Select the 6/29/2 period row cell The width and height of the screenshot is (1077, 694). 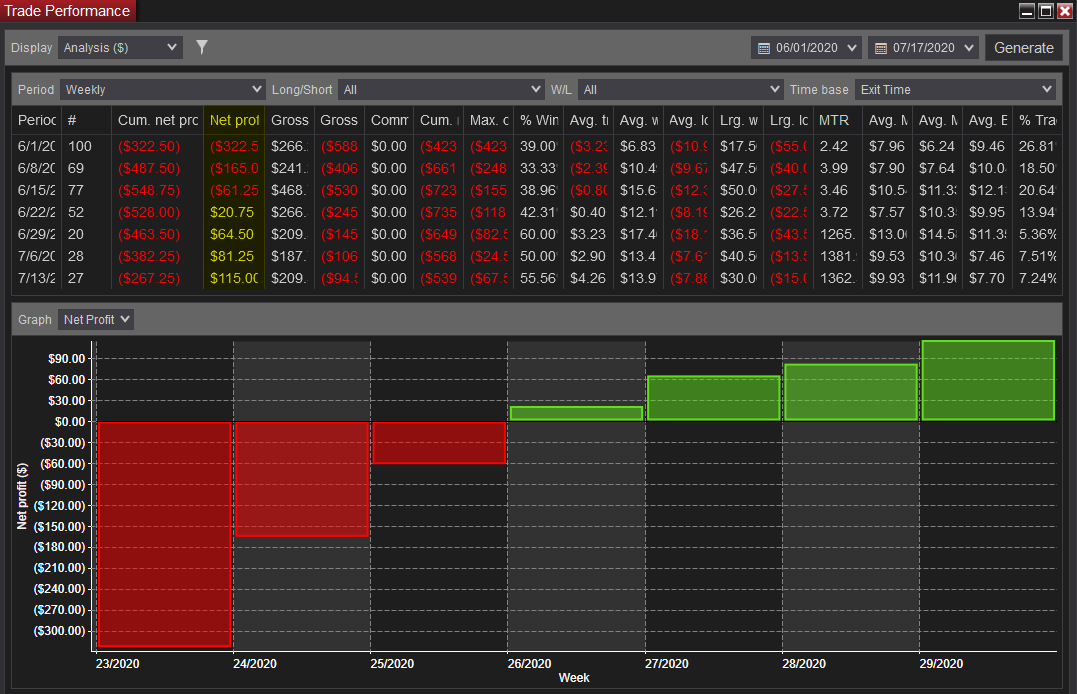click(x=37, y=234)
